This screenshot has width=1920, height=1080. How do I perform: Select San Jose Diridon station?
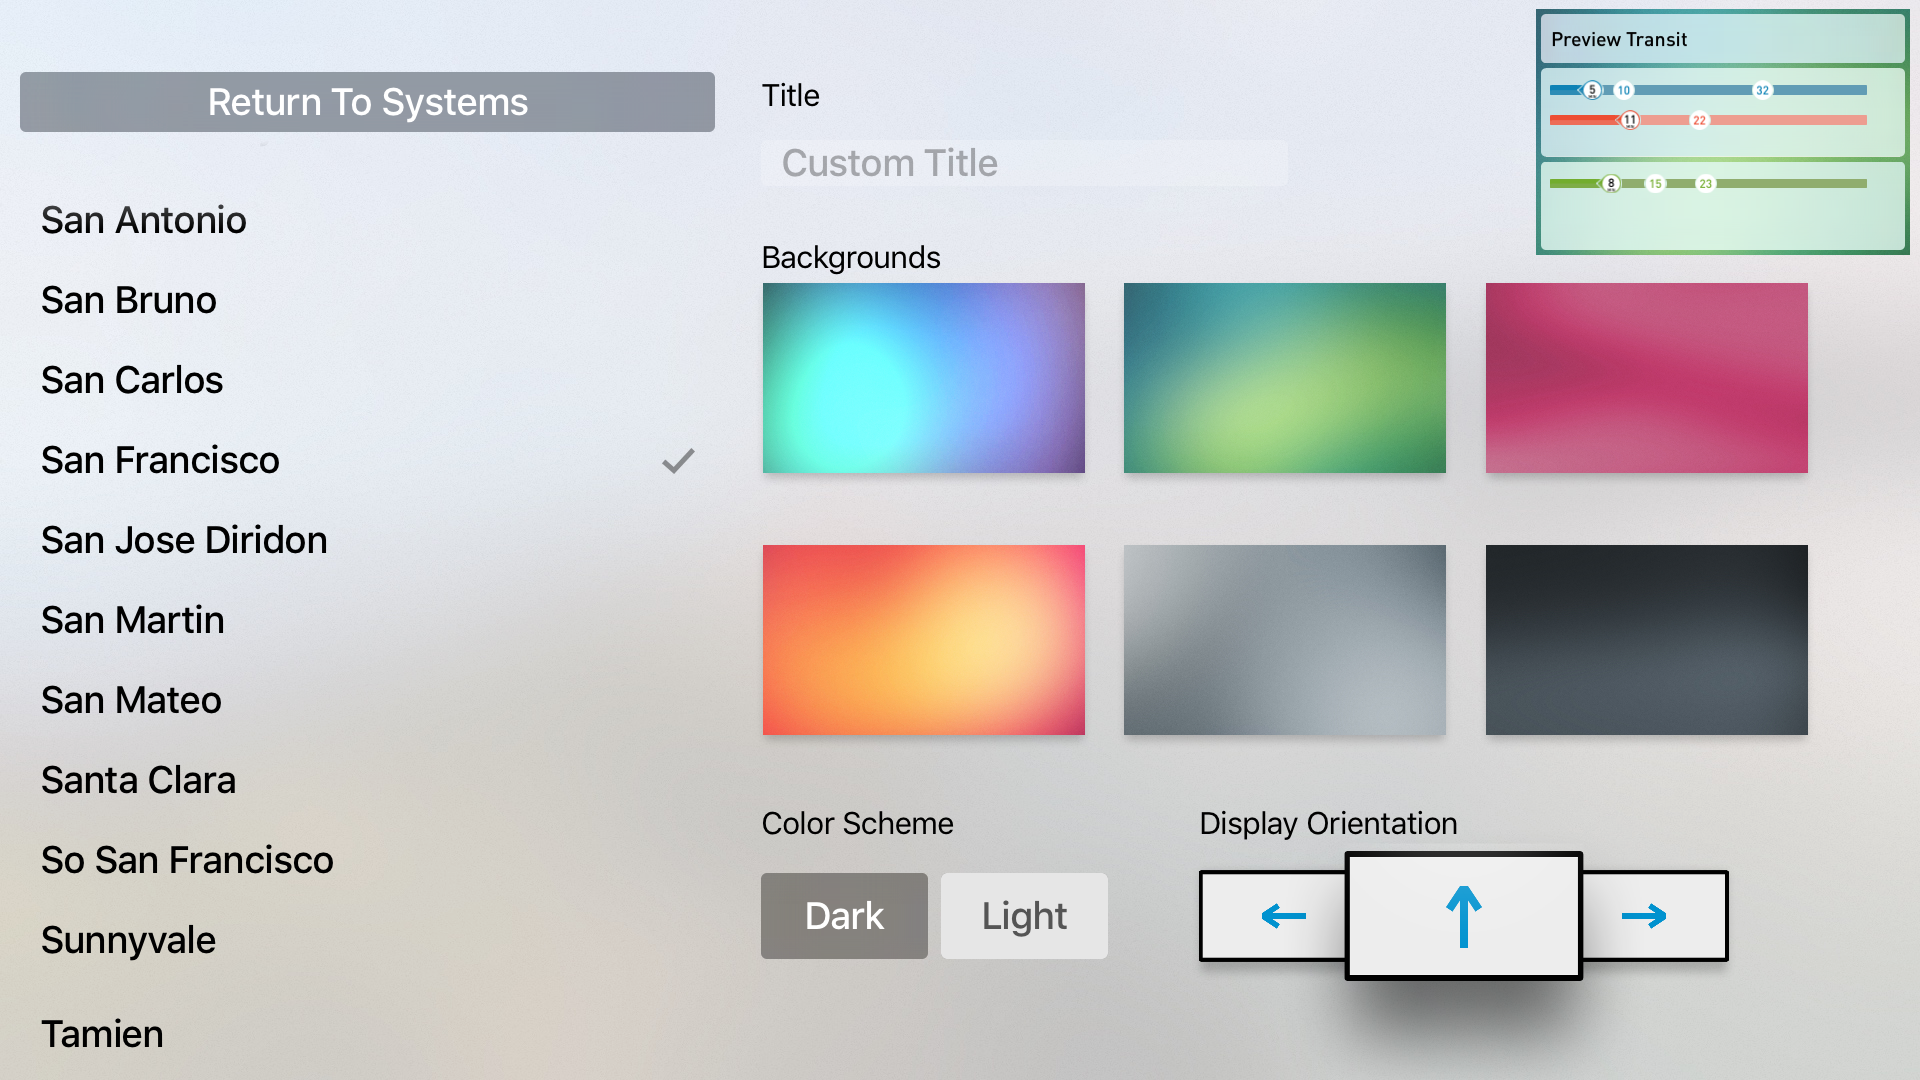367,540
